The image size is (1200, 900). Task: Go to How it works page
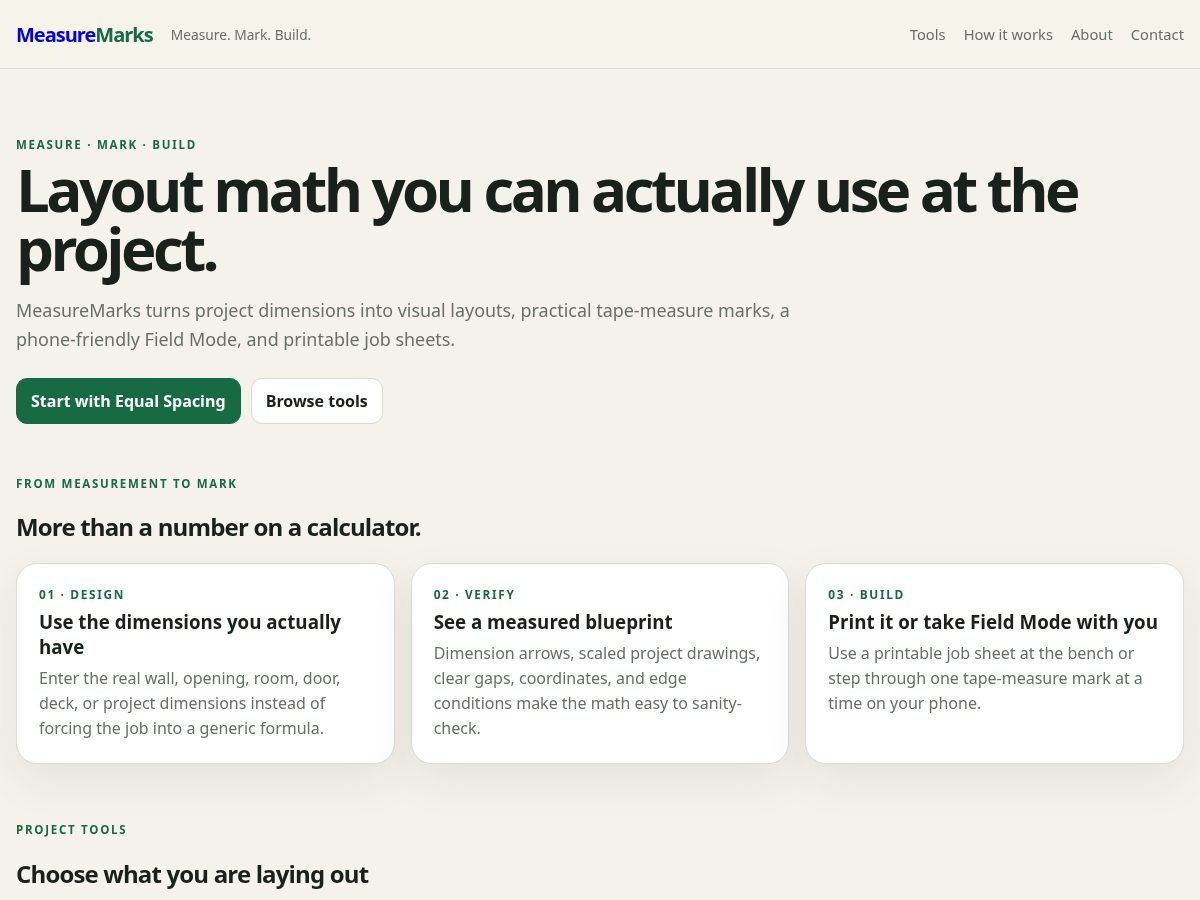coord(1008,35)
